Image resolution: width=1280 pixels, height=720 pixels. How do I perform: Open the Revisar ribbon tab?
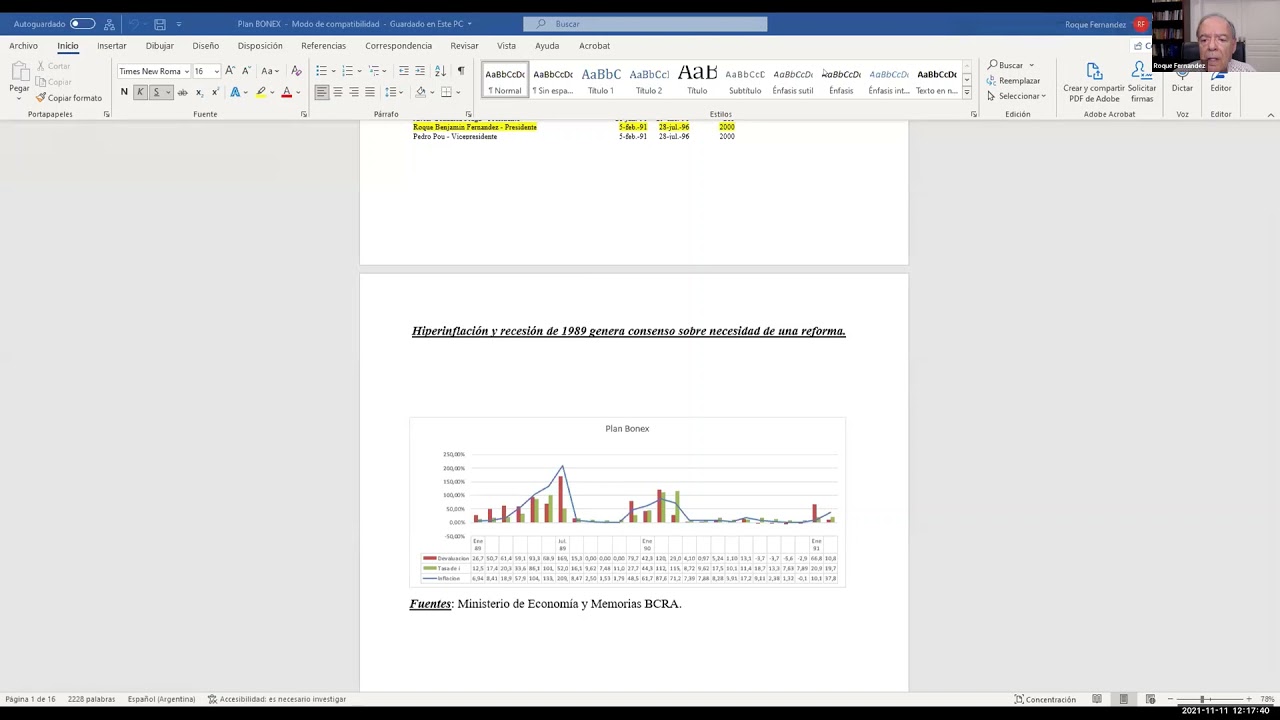coord(464,46)
